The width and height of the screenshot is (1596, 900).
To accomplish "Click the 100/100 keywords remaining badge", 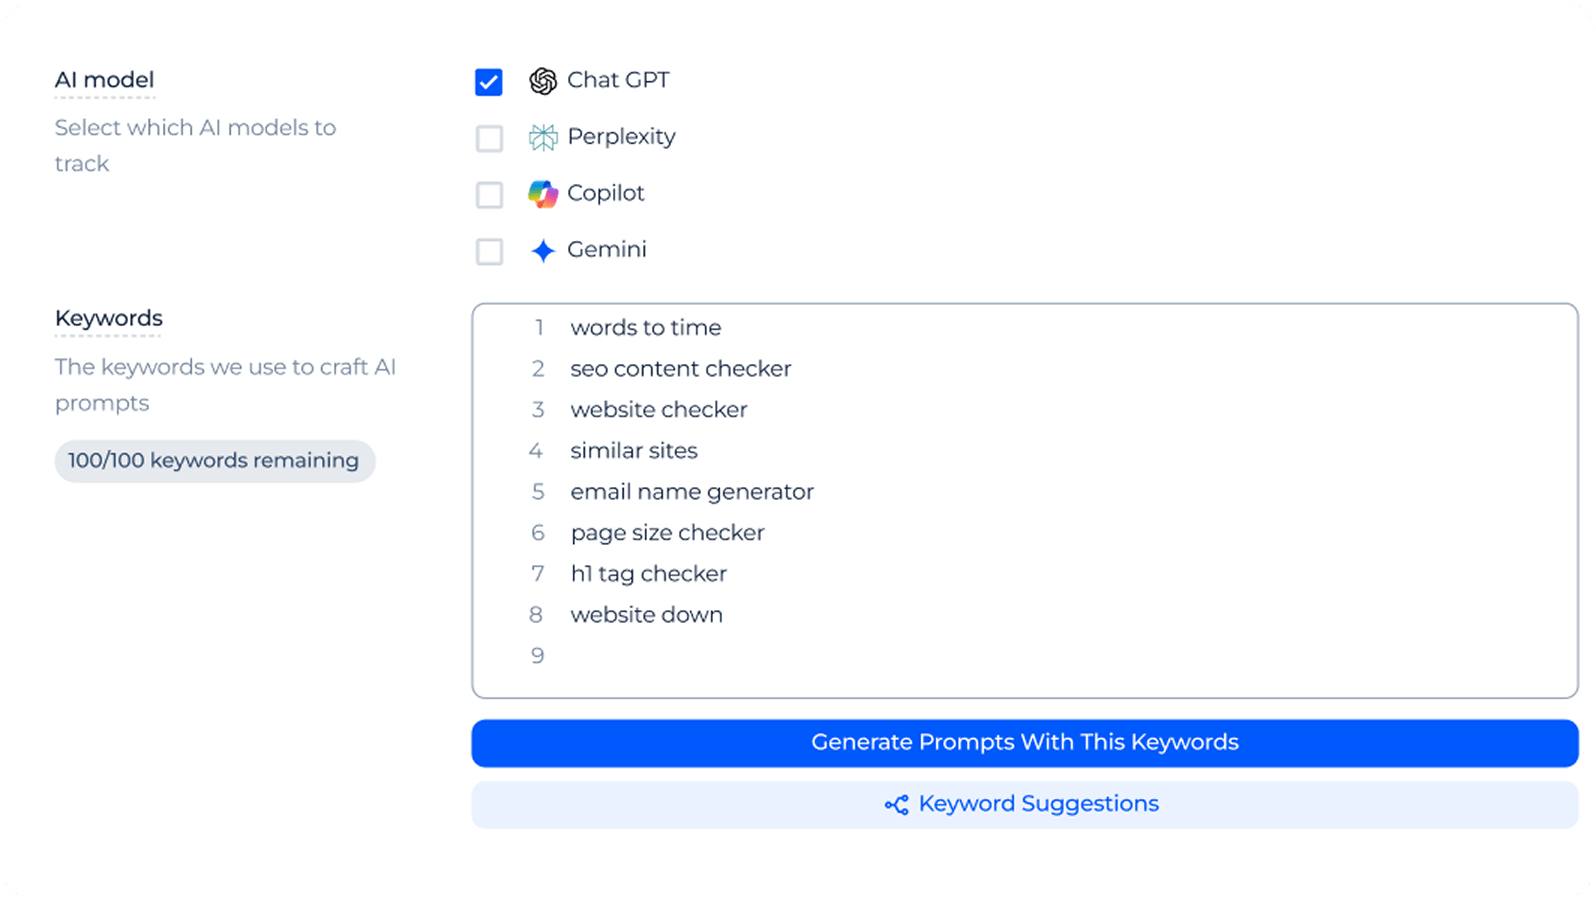I will (214, 461).
